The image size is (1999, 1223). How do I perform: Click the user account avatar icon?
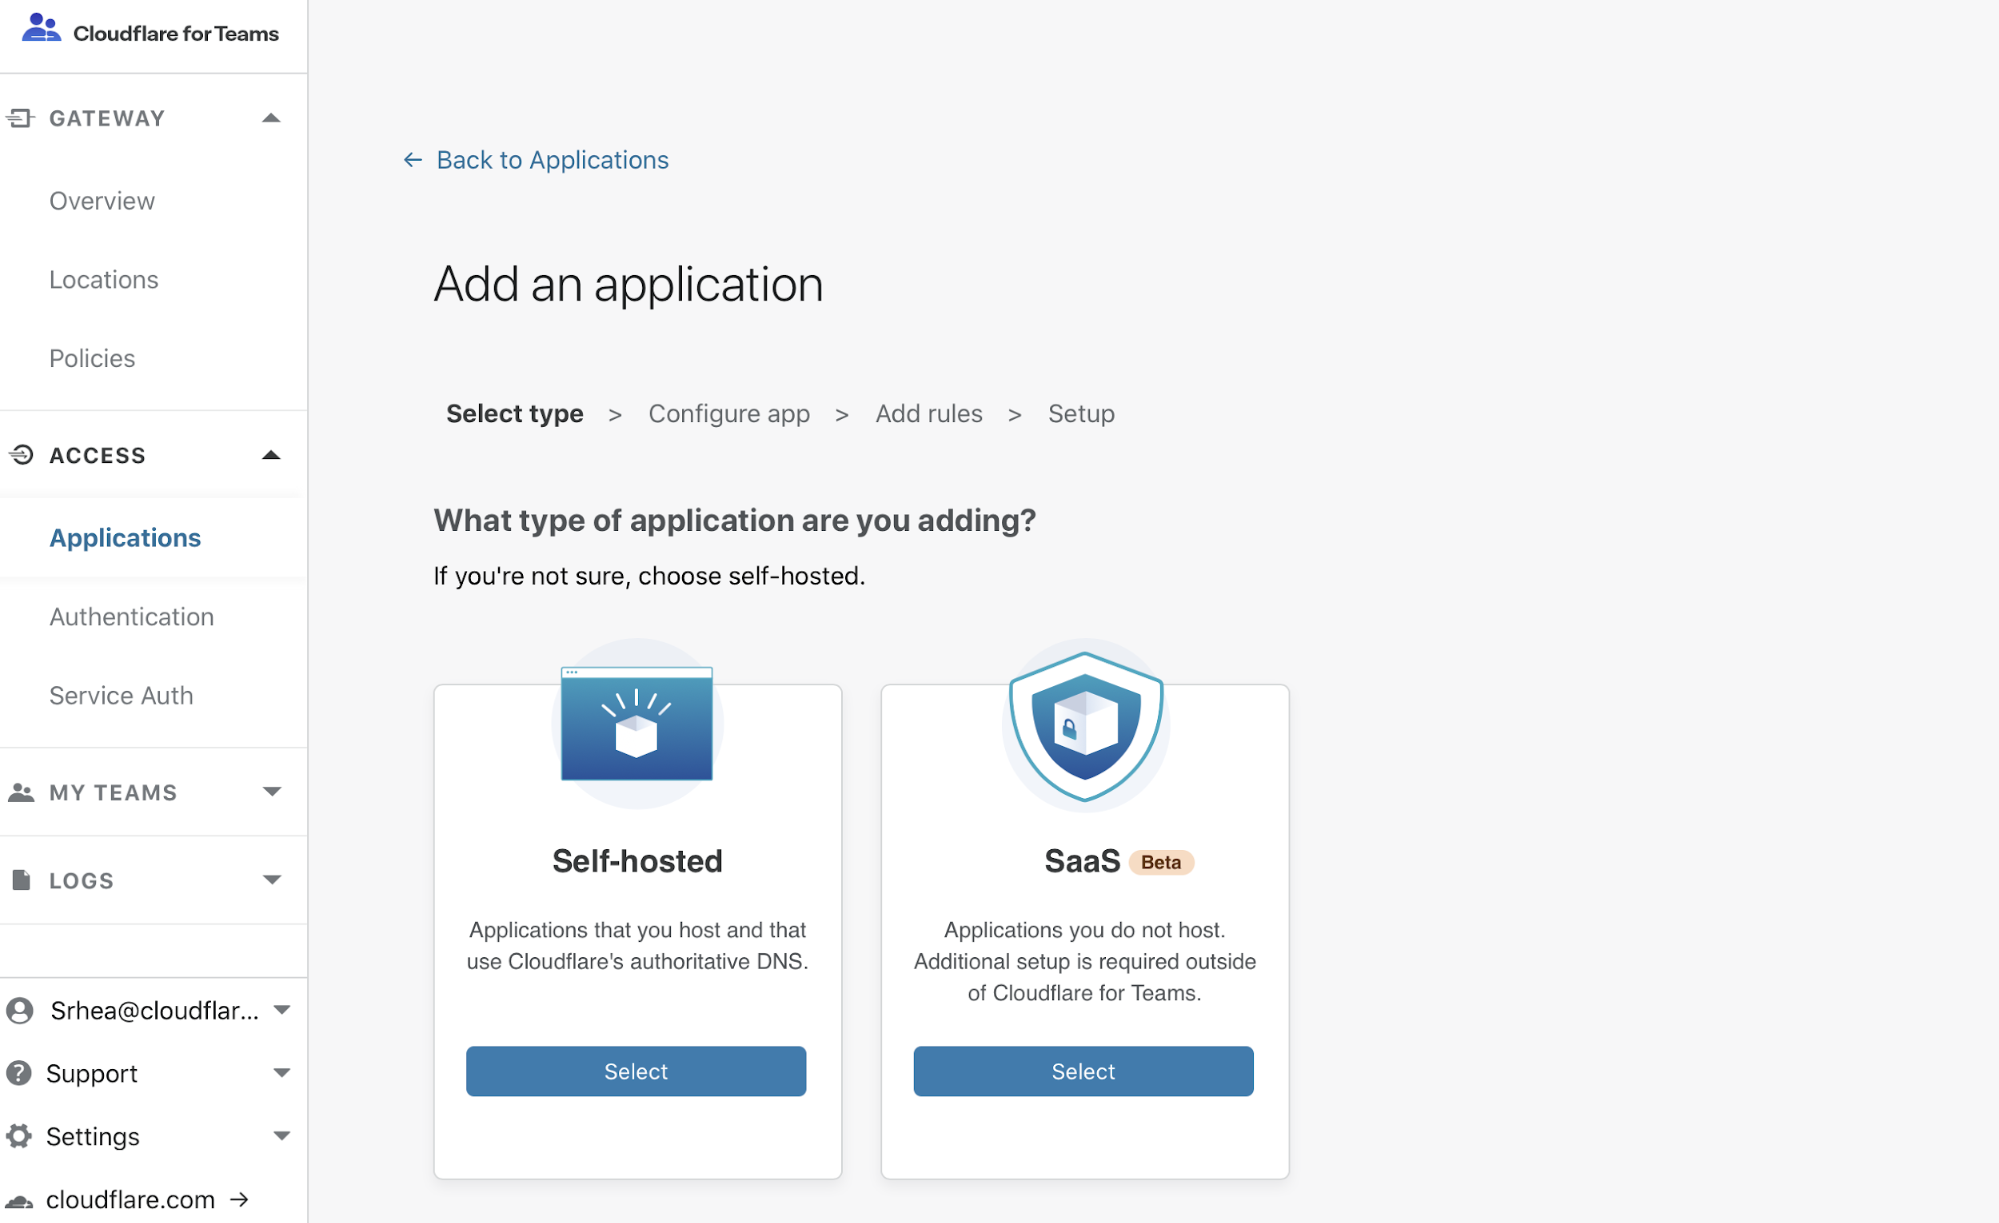click(x=19, y=1010)
